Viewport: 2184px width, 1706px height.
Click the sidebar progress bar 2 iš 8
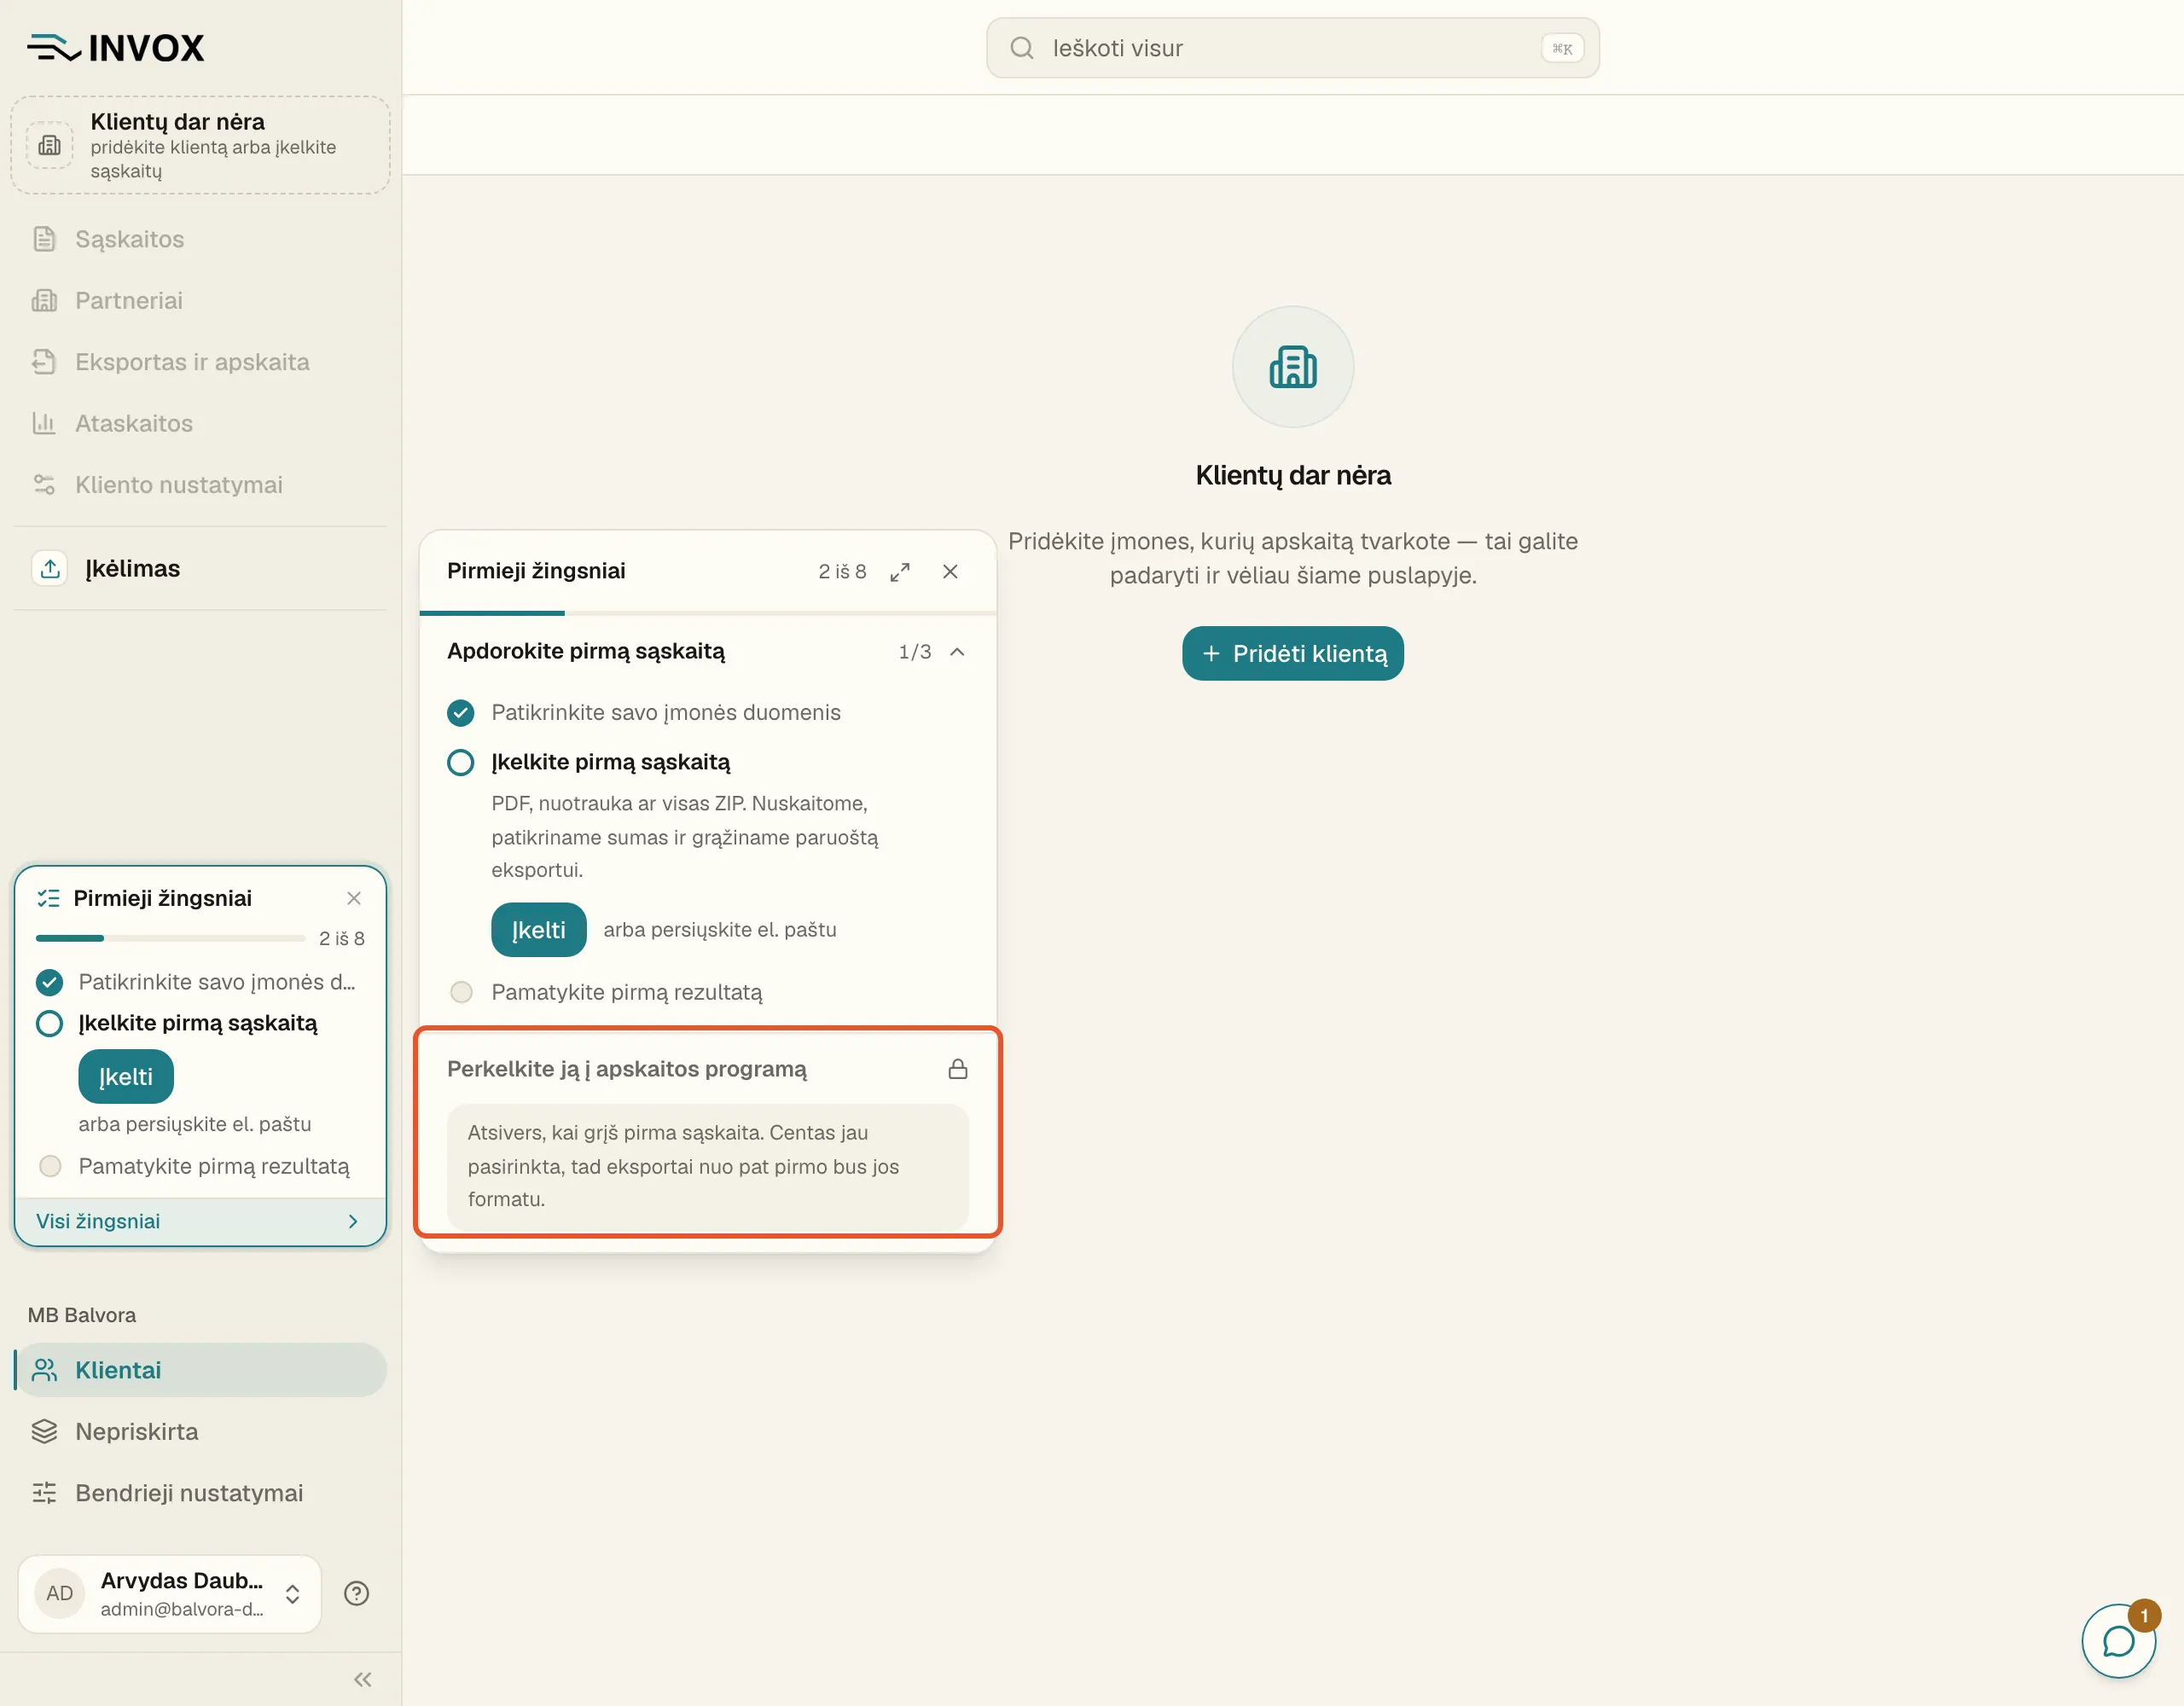coord(170,938)
